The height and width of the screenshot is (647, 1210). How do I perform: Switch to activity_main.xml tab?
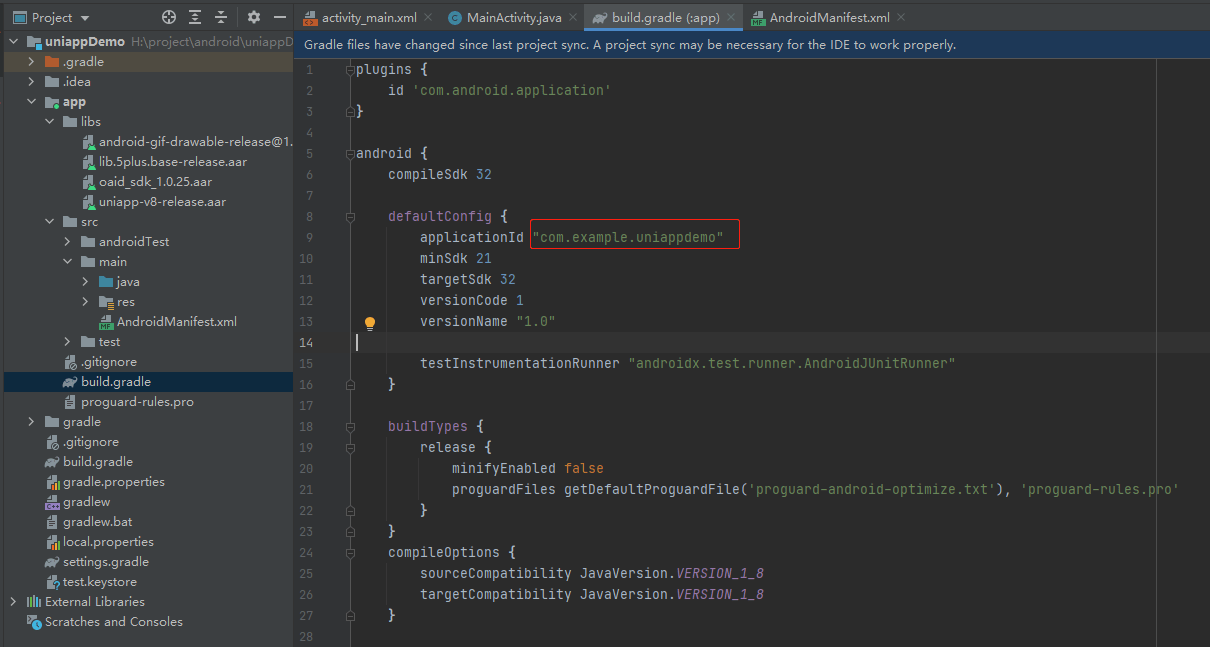[x=368, y=17]
